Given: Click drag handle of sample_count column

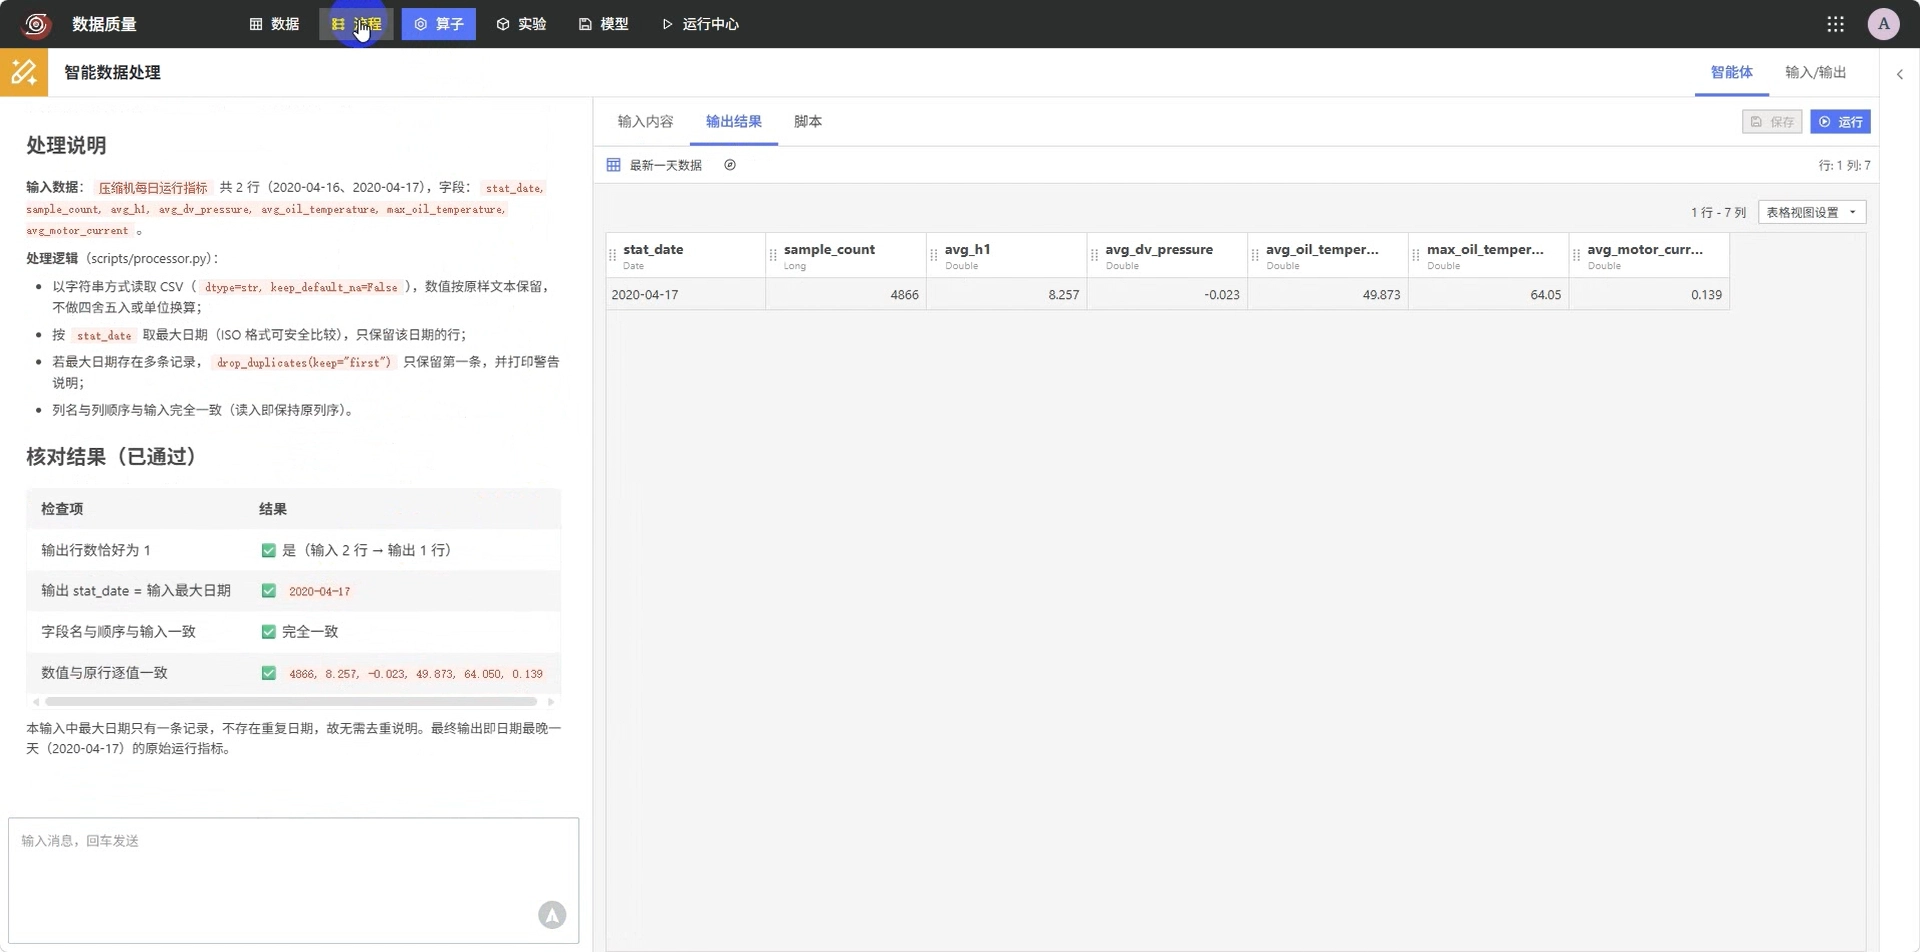Looking at the screenshot, I should tap(773, 256).
